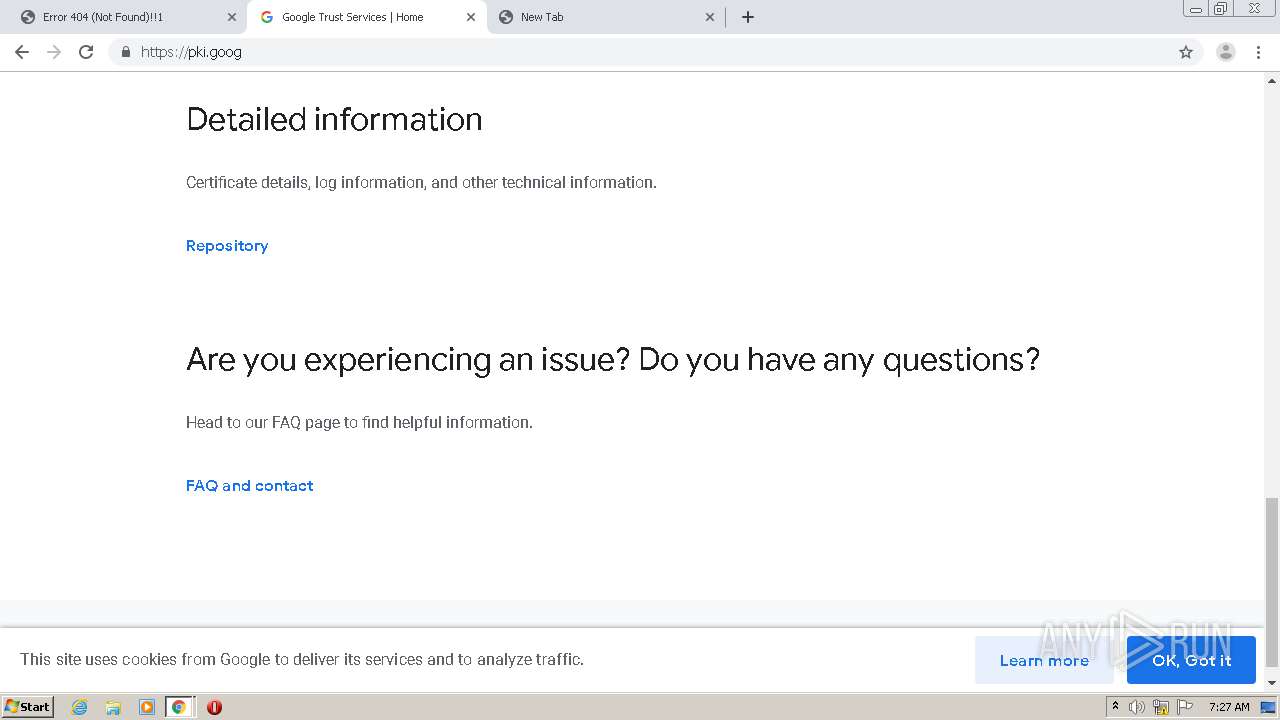1280x720 pixels.
Task: Reload the pki.goog page
Action: coord(86,52)
